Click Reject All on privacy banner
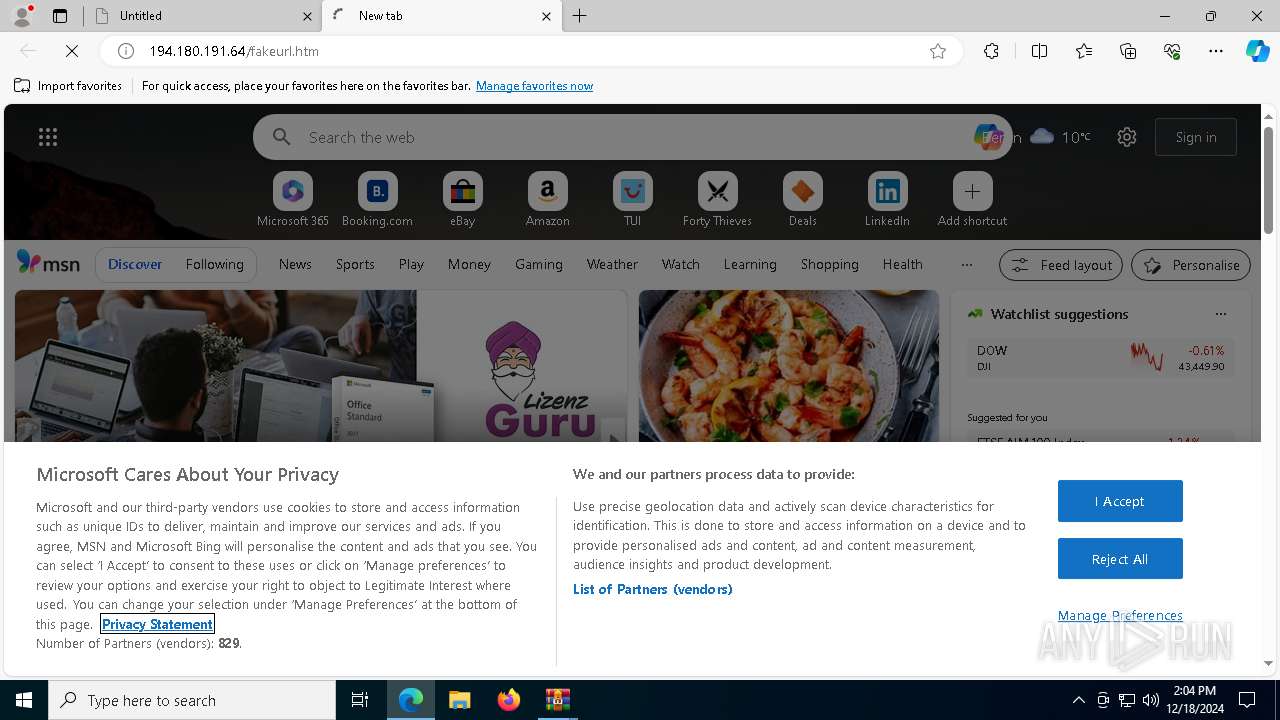1280x720 pixels. [x=1120, y=559]
